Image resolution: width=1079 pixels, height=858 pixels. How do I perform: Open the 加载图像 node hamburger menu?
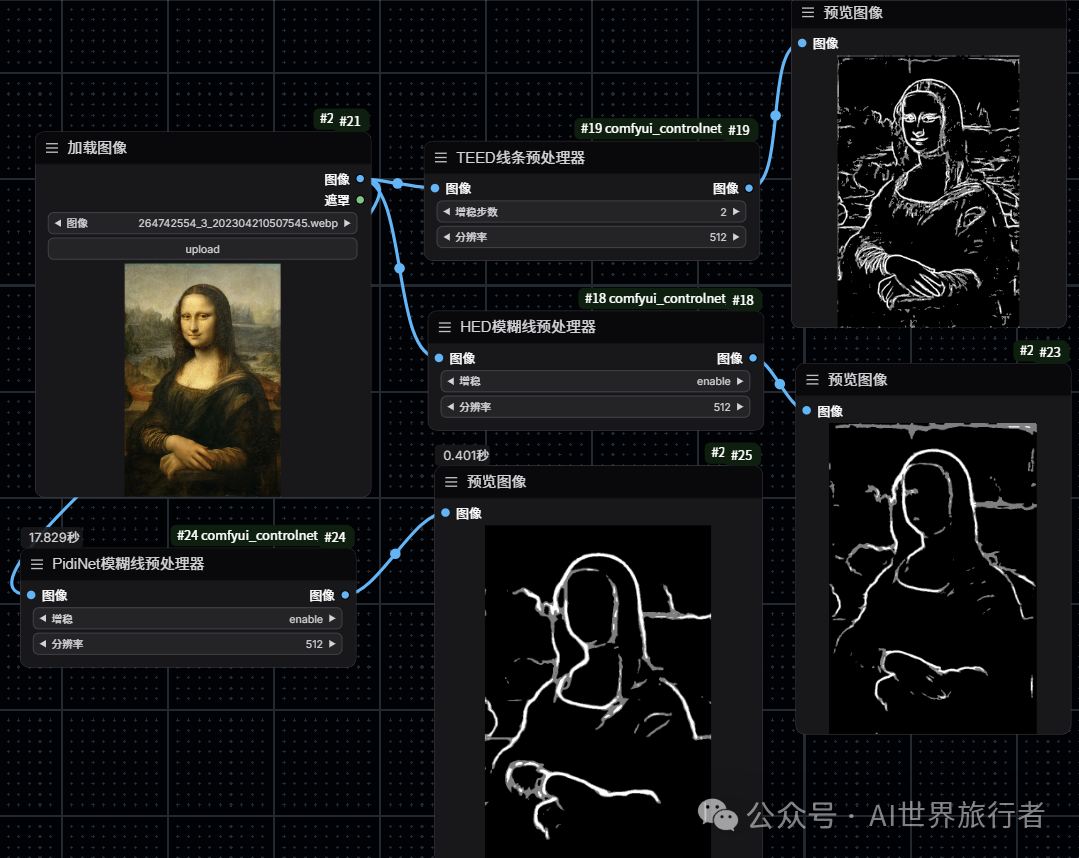tap(52, 148)
